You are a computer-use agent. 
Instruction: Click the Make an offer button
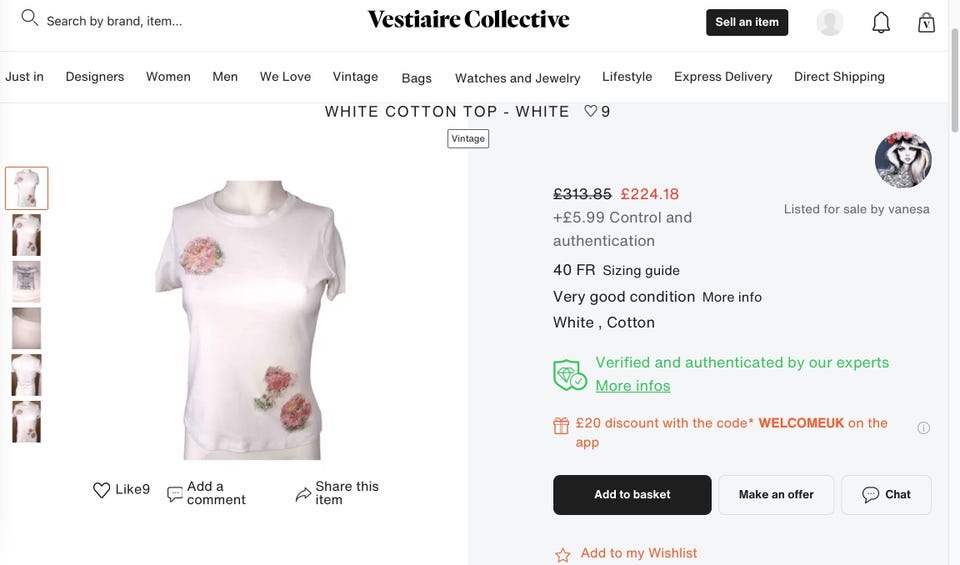[776, 495]
